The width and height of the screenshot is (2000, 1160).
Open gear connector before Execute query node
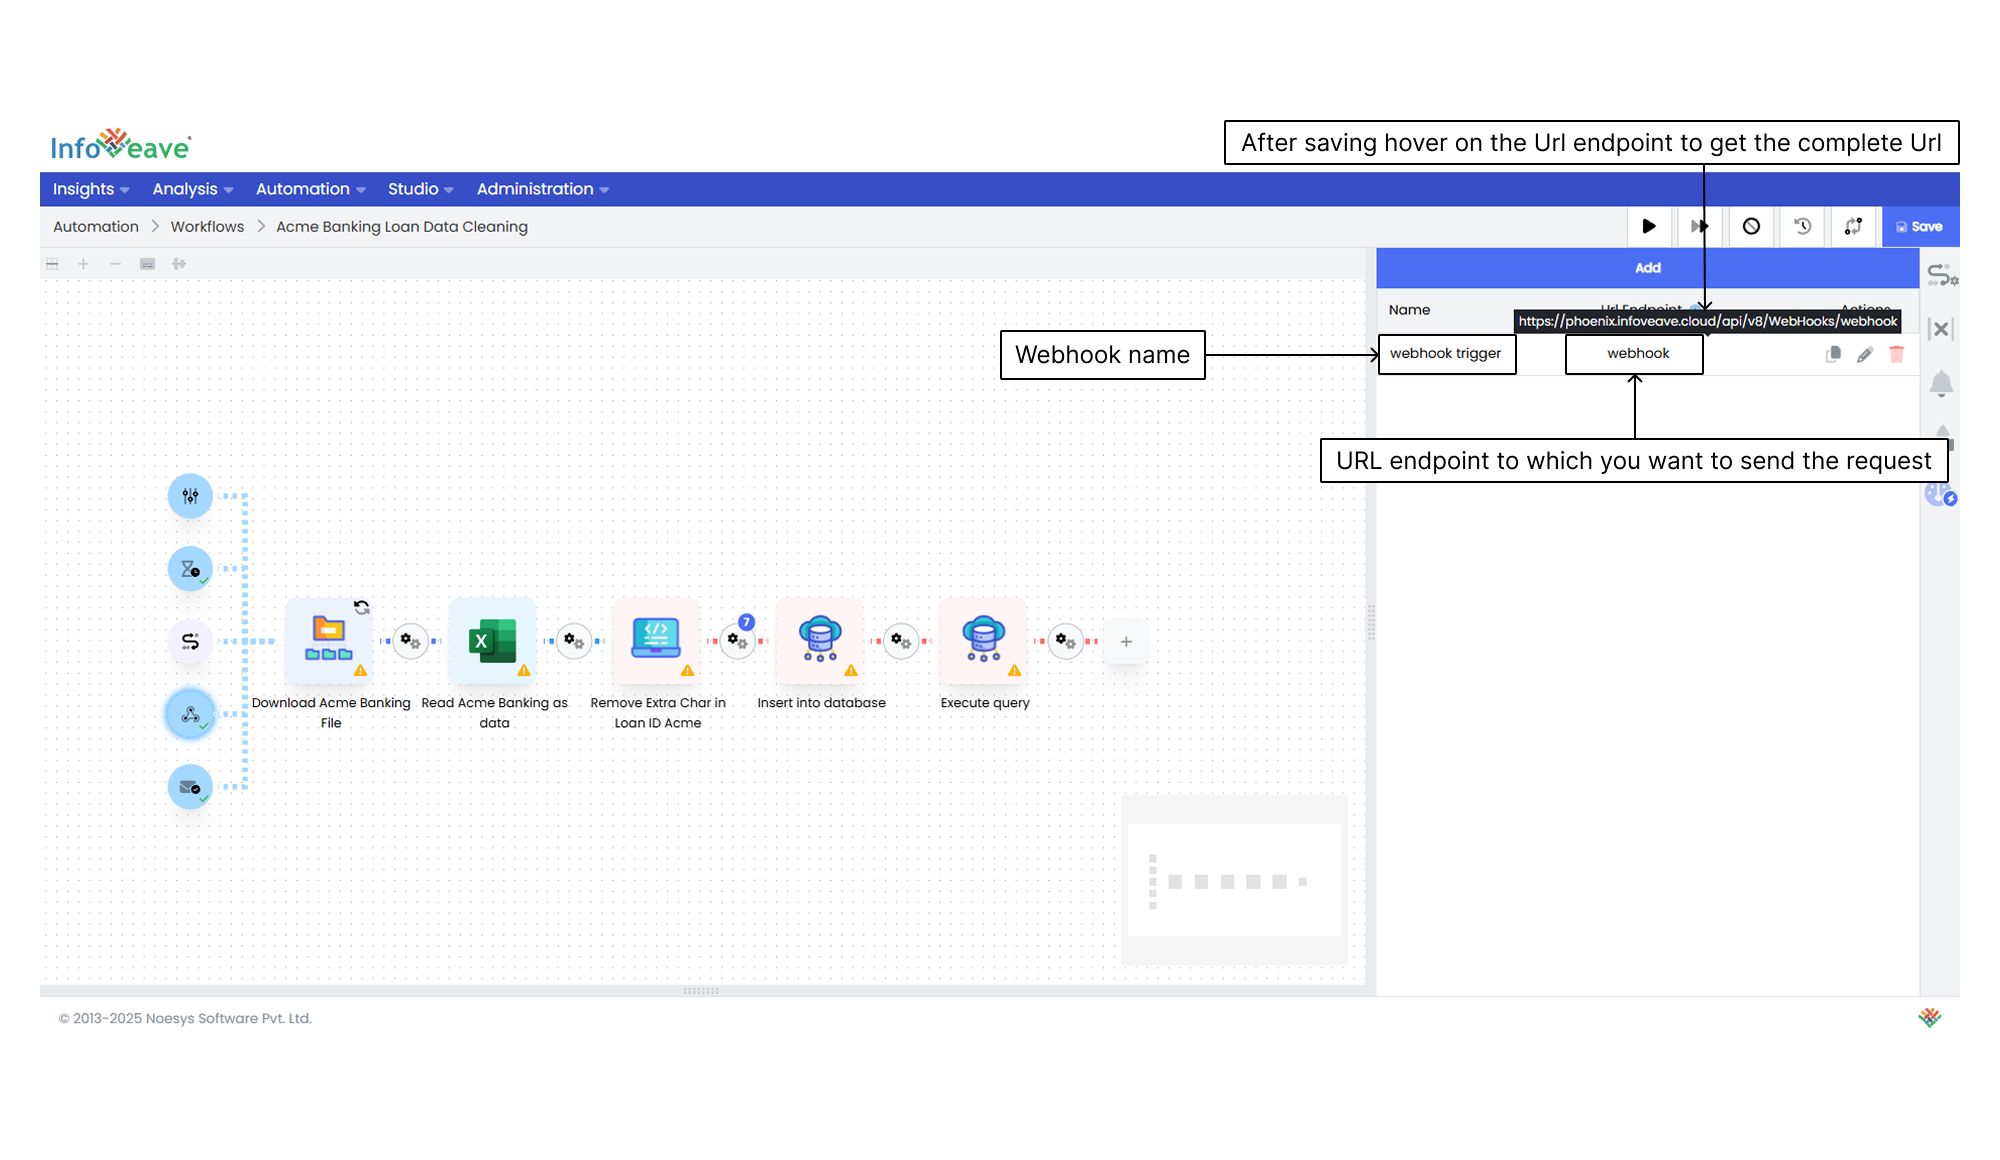click(902, 641)
